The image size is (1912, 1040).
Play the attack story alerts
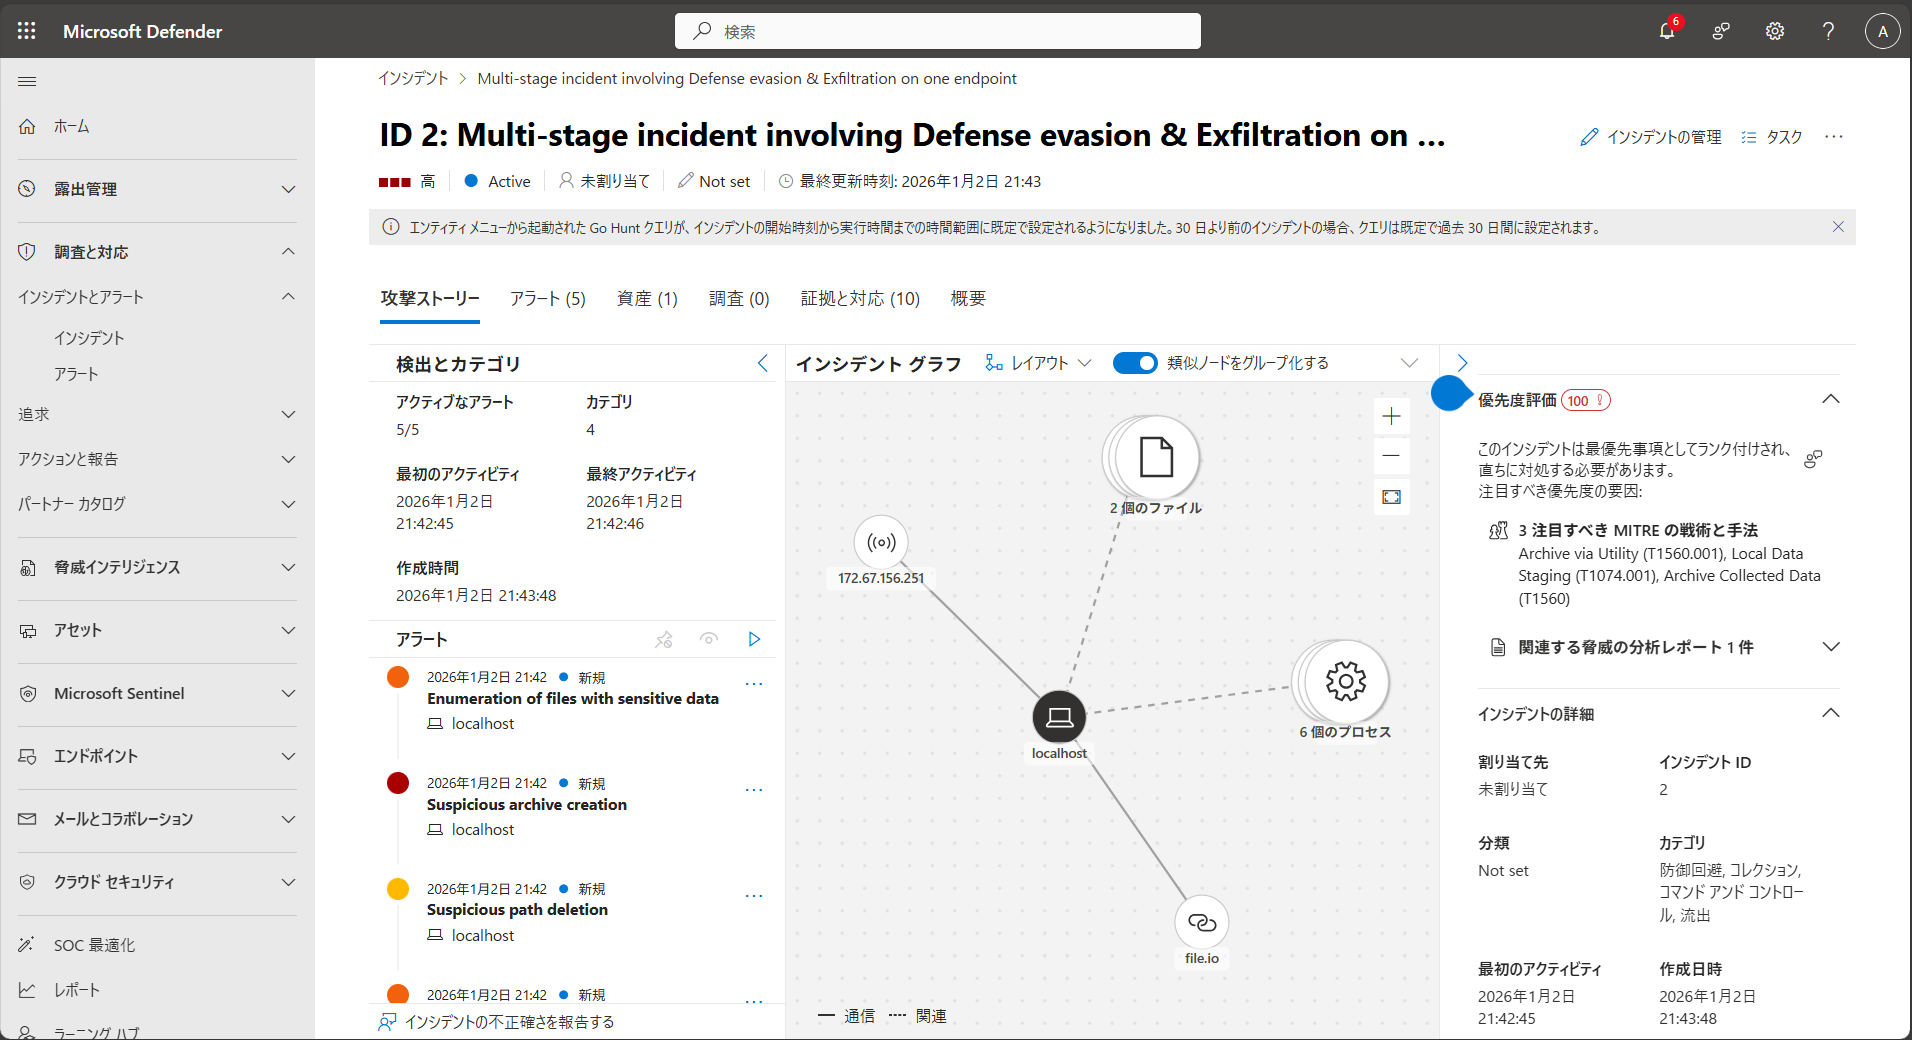(754, 639)
